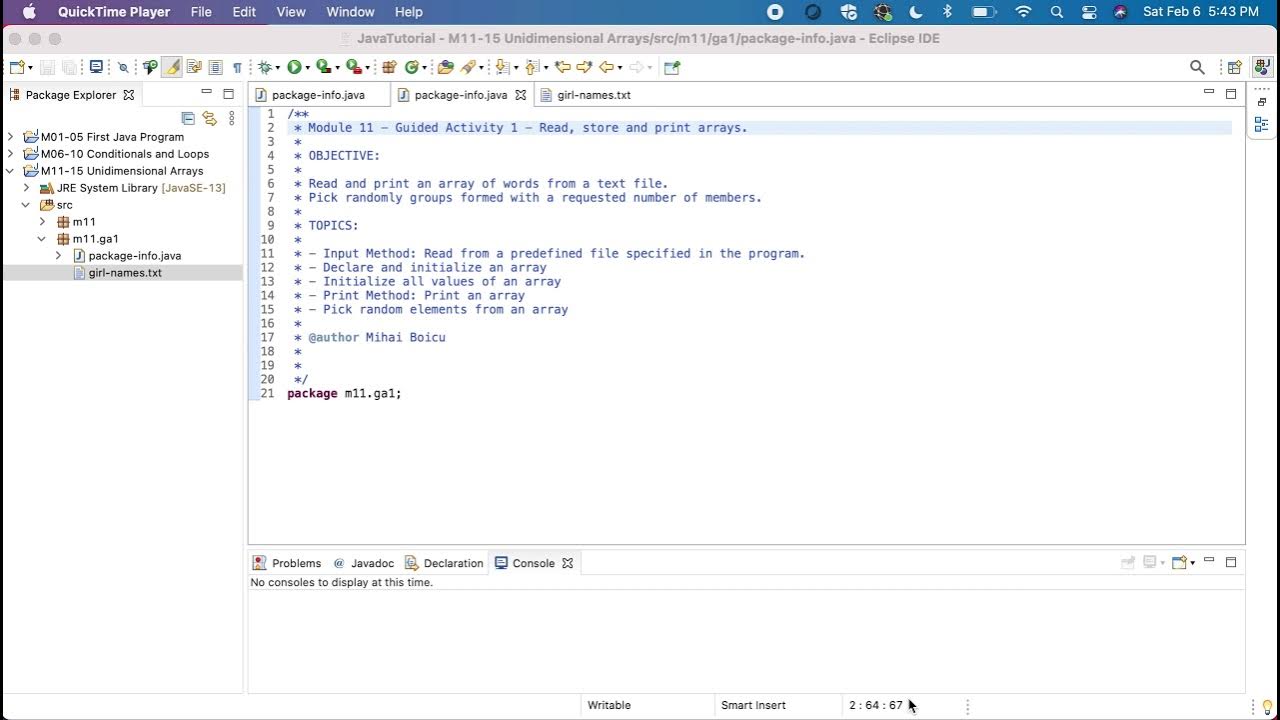The image size is (1280, 720).
Task: Click the Open Perspective icon
Action: point(1235,67)
